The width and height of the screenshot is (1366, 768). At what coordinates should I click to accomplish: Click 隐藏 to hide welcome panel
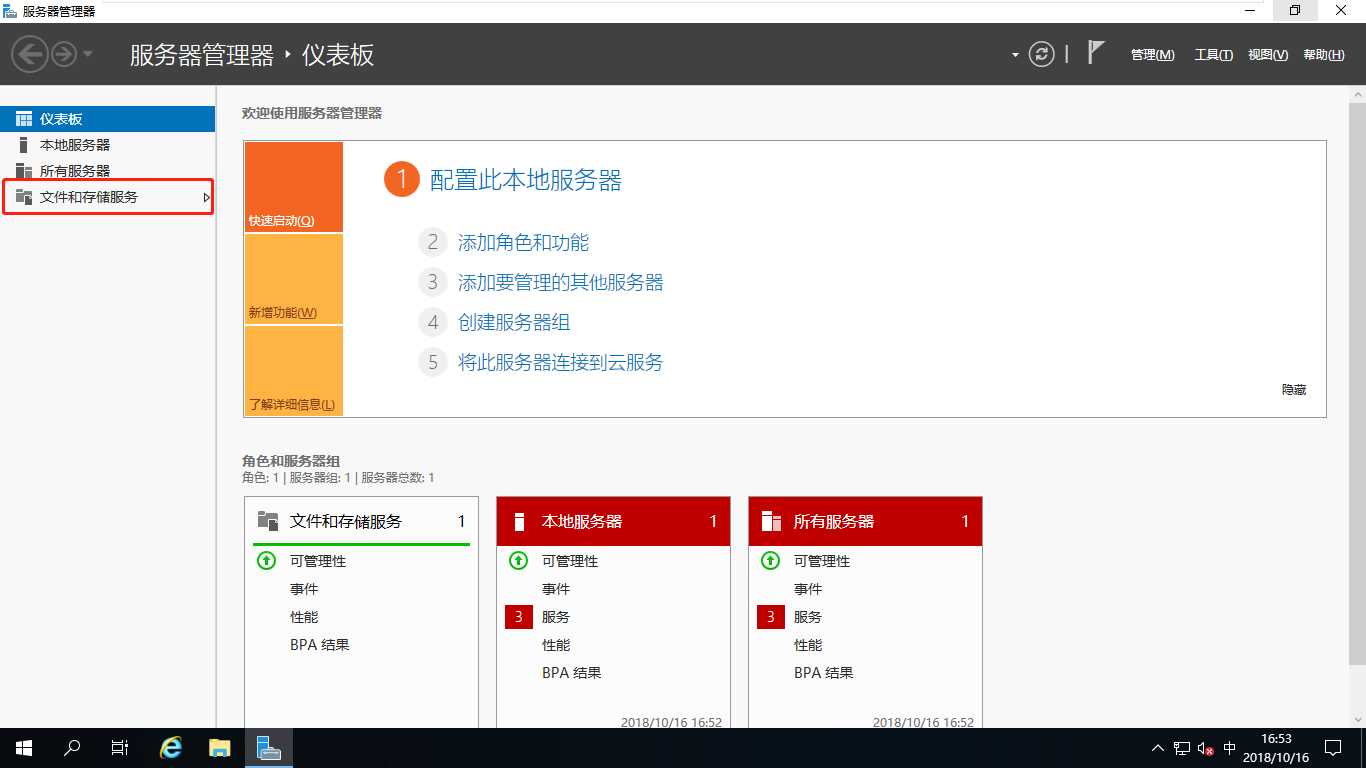tap(1294, 390)
